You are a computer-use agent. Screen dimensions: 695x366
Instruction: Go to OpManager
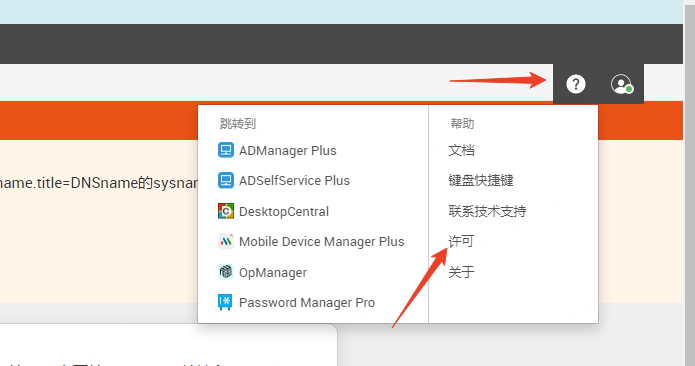[x=273, y=273]
